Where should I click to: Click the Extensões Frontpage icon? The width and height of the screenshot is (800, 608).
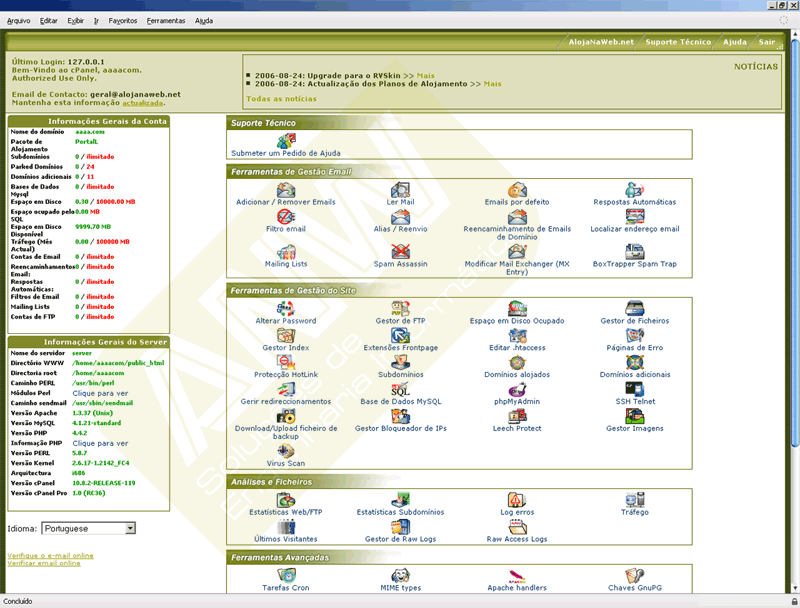pos(401,335)
